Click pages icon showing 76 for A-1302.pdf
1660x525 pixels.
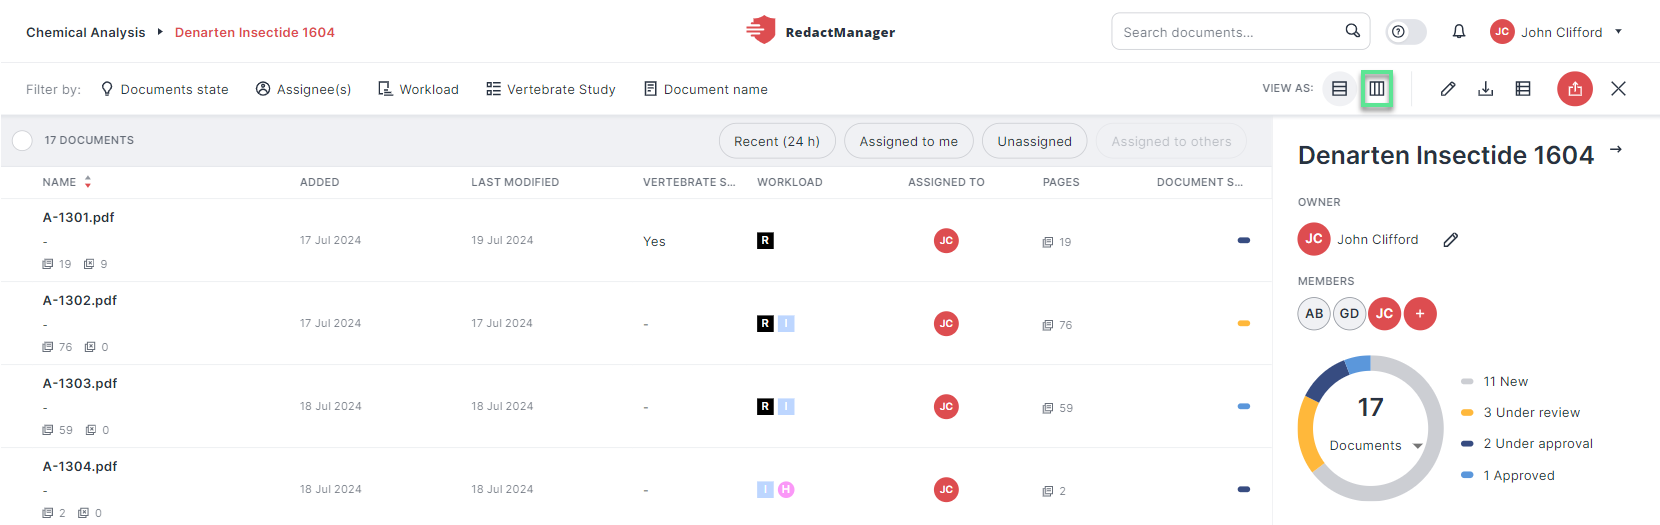pos(1048,325)
